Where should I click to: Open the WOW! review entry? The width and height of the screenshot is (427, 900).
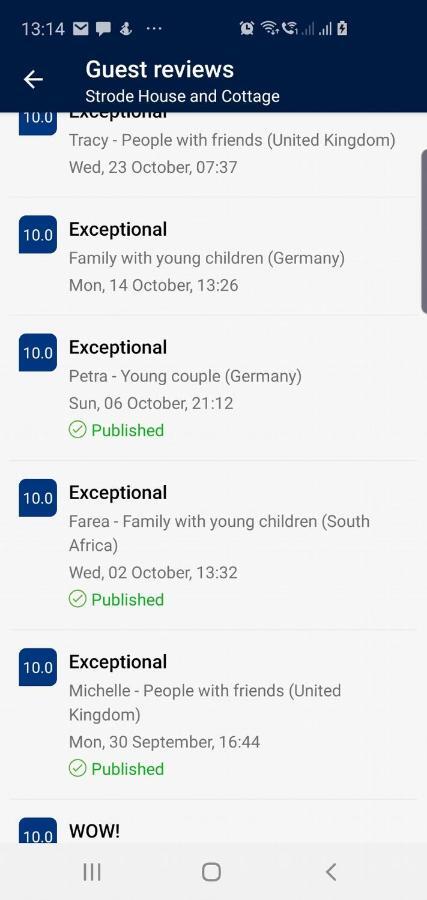(x=214, y=822)
